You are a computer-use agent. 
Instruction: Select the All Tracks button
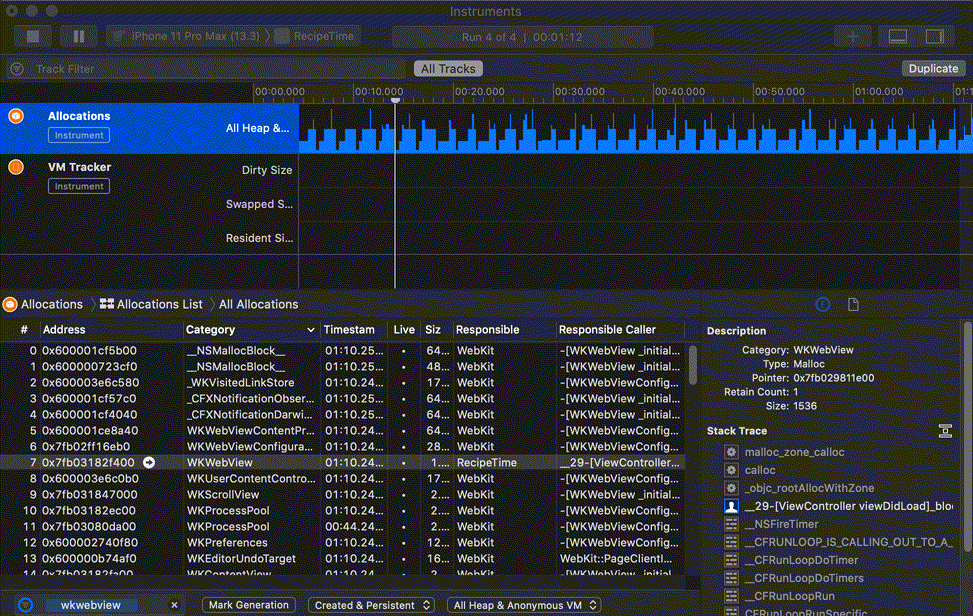pos(448,69)
